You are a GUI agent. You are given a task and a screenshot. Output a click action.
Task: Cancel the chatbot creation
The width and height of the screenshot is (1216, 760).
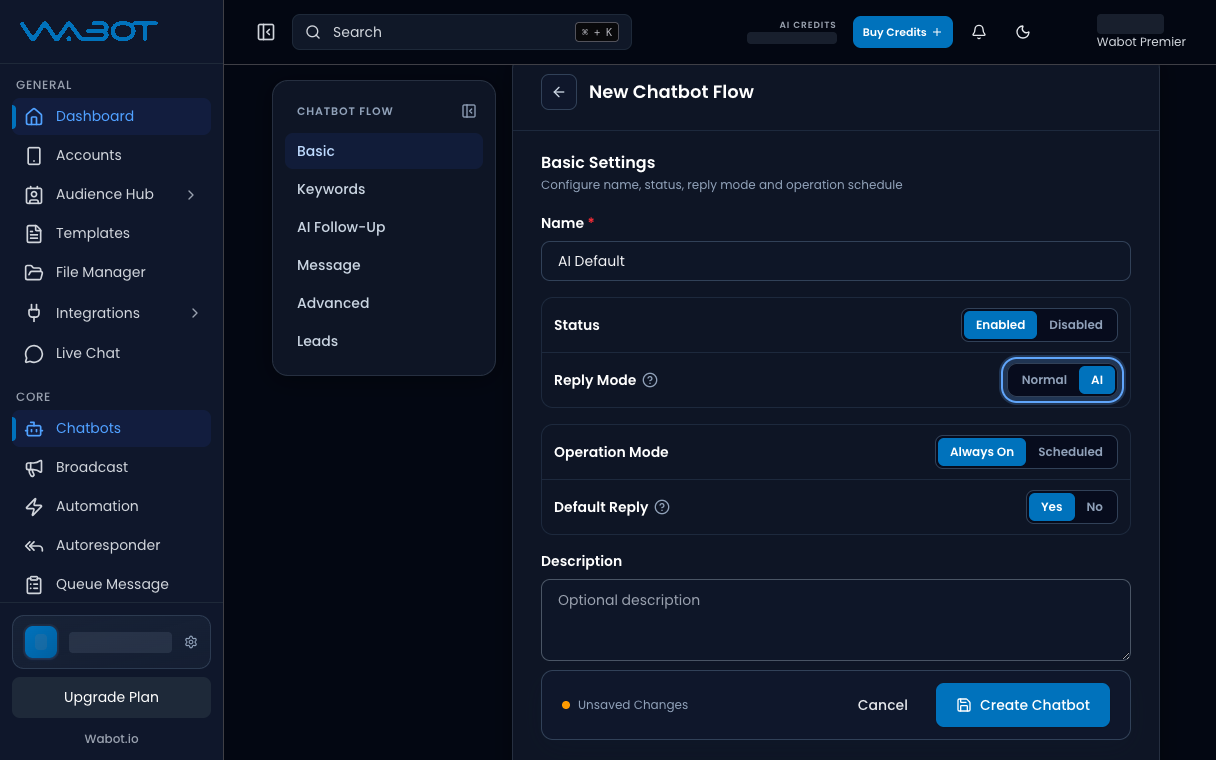tap(883, 705)
